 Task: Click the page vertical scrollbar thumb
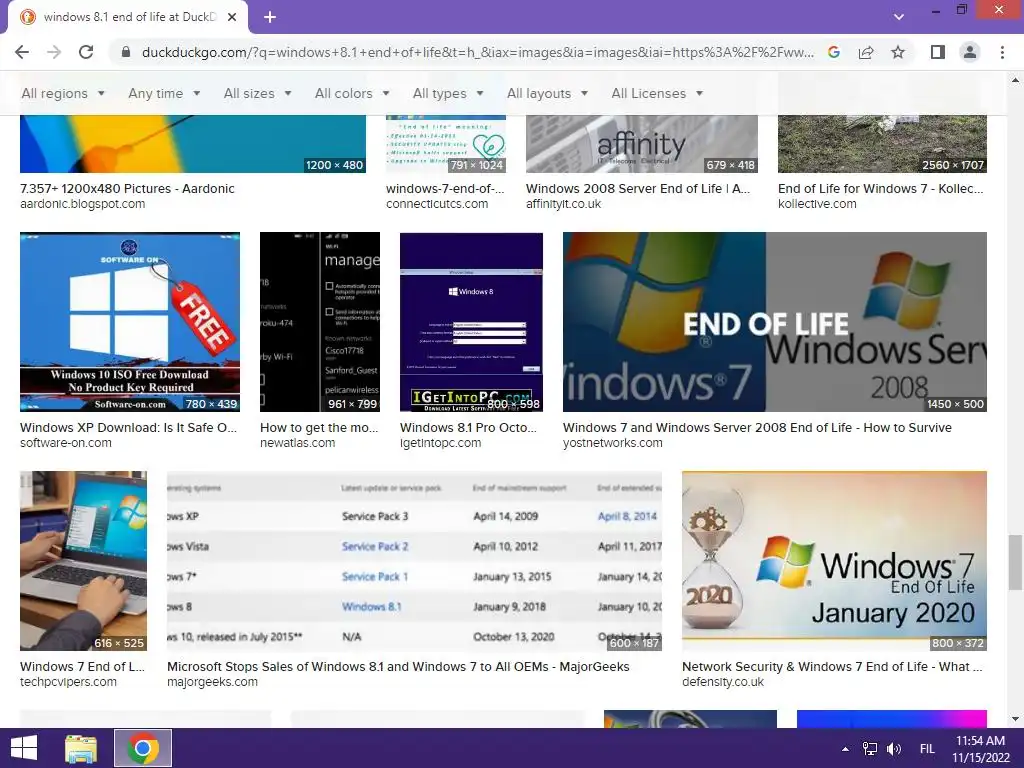tap(1015, 562)
